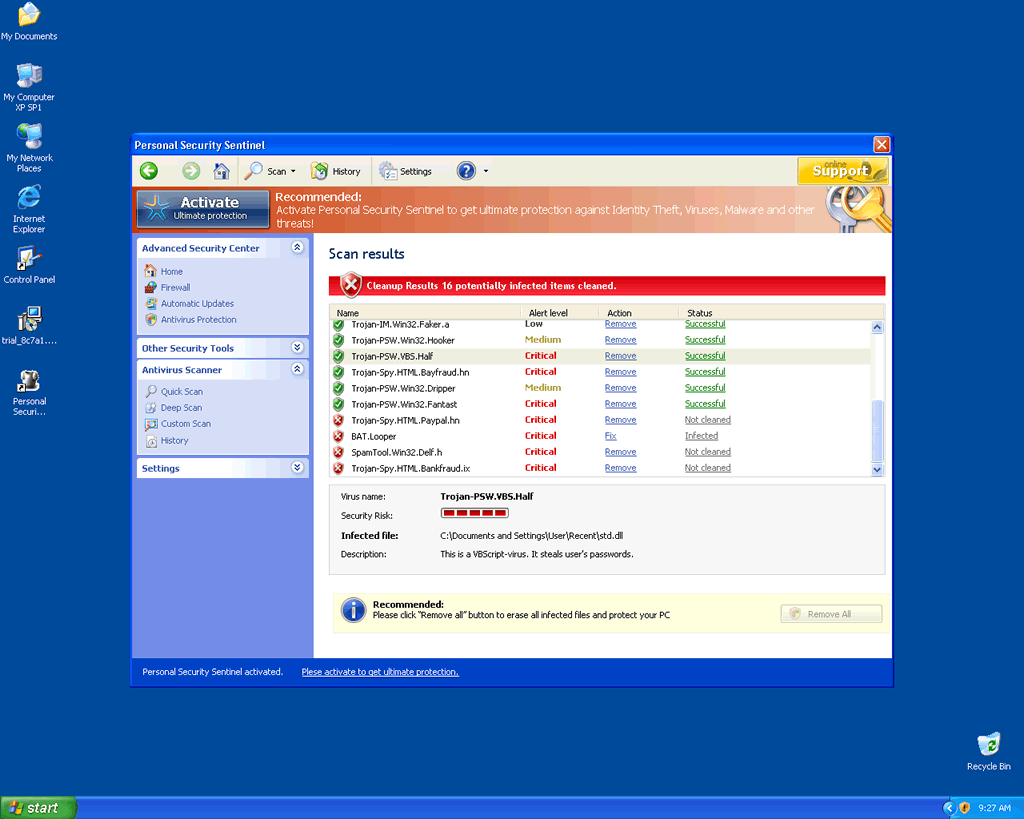Open Firewall in Advanced Security Center
Screen dimensions: 1024x819
(x=175, y=288)
